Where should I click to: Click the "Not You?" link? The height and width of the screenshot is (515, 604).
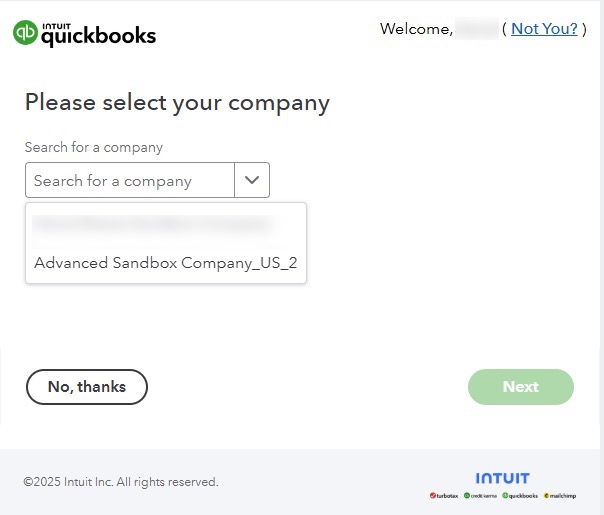(544, 29)
